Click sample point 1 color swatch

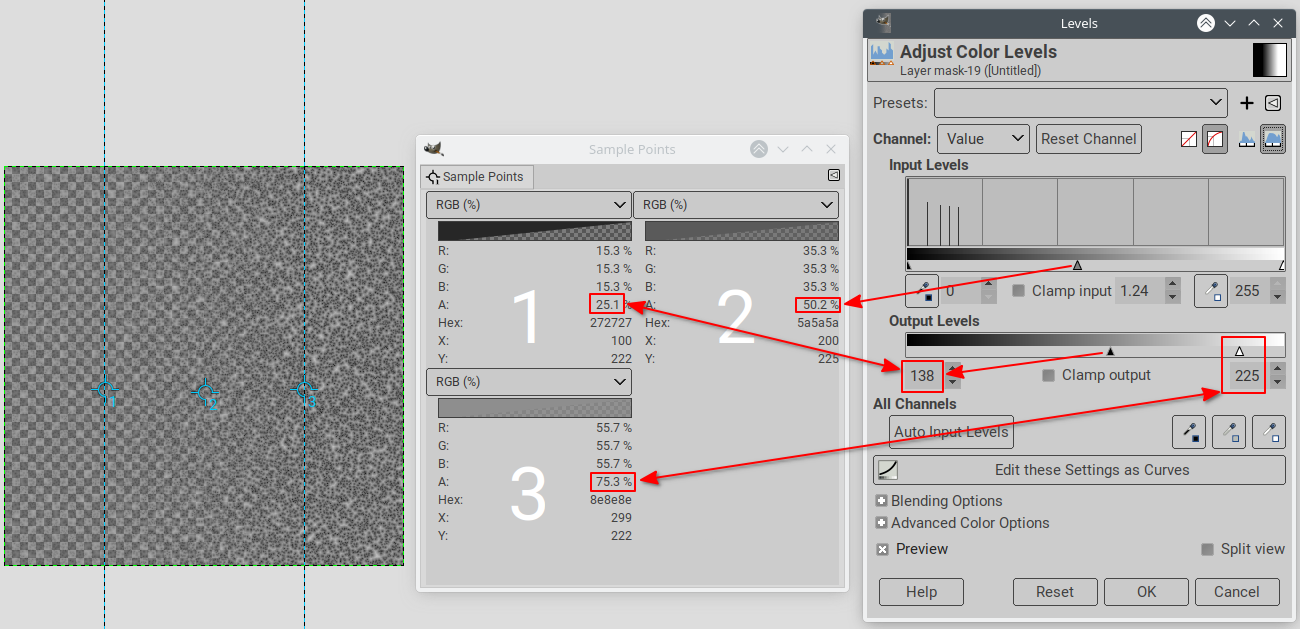[535, 231]
